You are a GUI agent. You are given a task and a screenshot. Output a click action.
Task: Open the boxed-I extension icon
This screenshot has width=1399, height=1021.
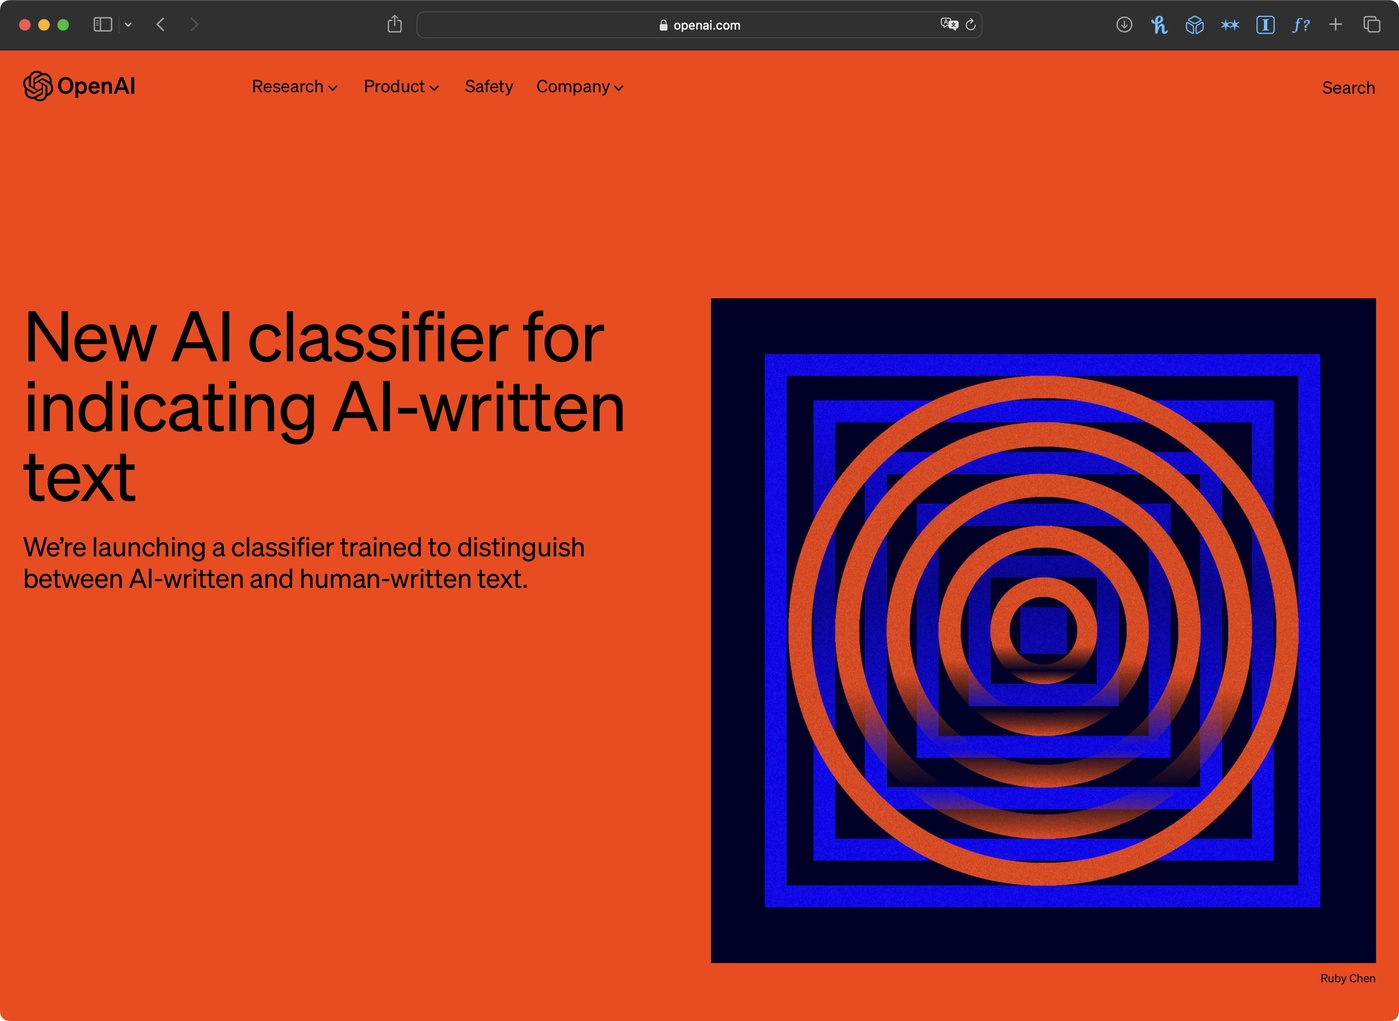point(1265,24)
